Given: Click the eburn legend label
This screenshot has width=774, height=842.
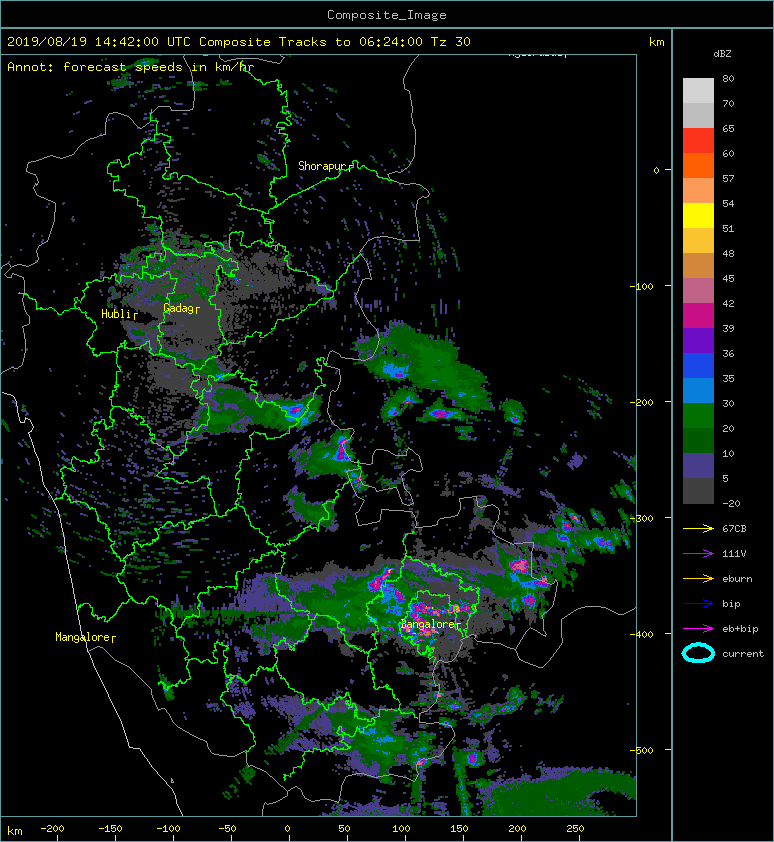Looking at the screenshot, I should [737, 578].
